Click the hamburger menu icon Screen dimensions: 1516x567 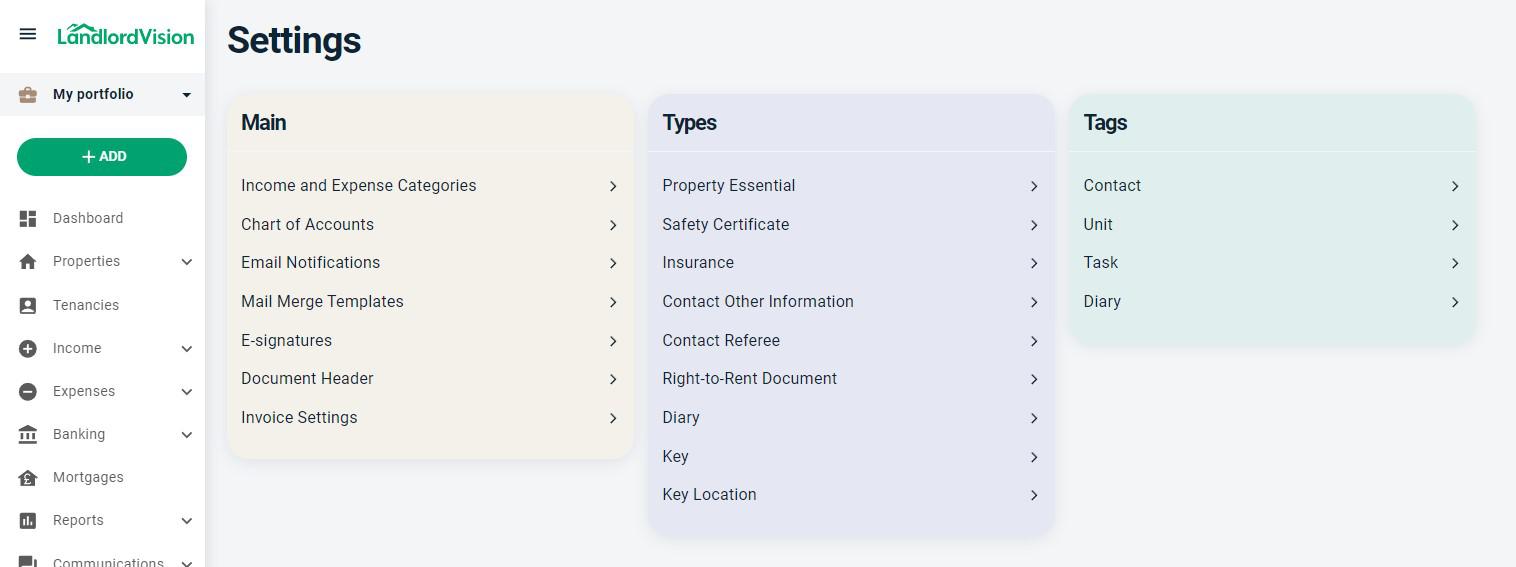click(x=28, y=35)
